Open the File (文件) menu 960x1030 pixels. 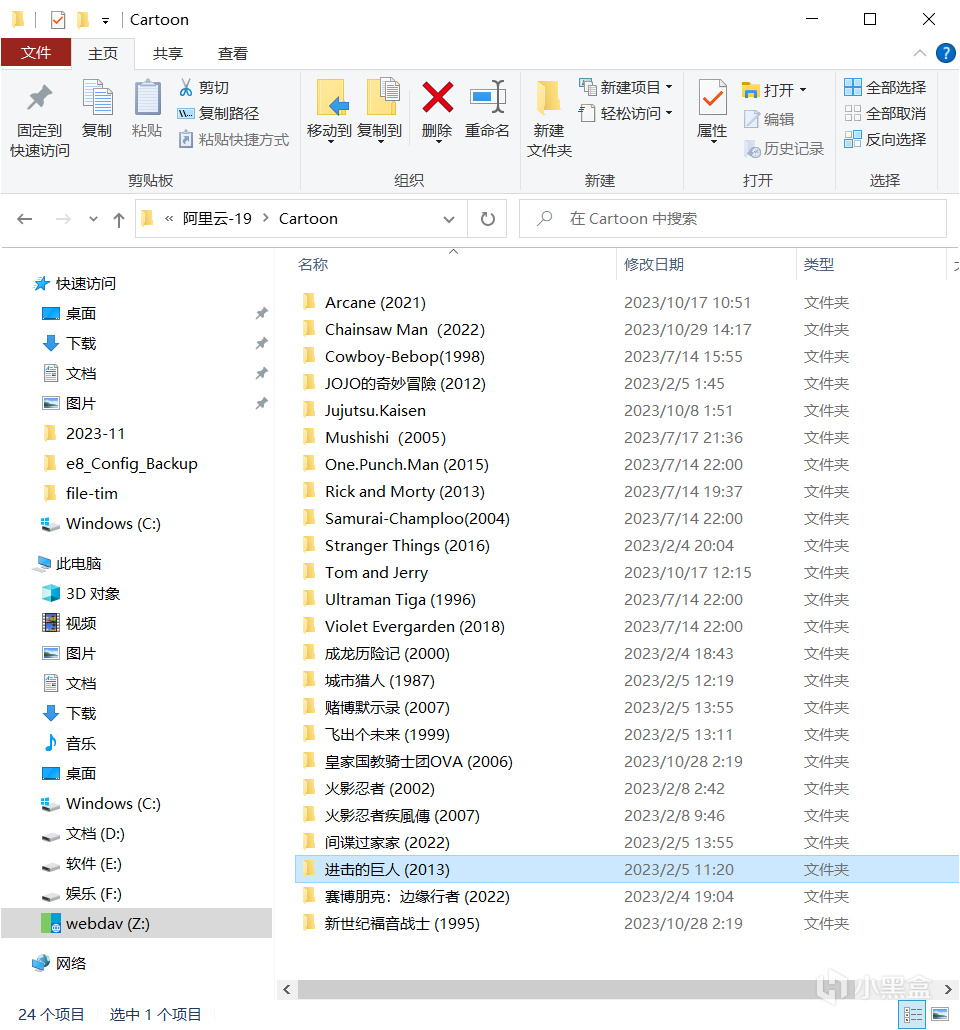35,53
